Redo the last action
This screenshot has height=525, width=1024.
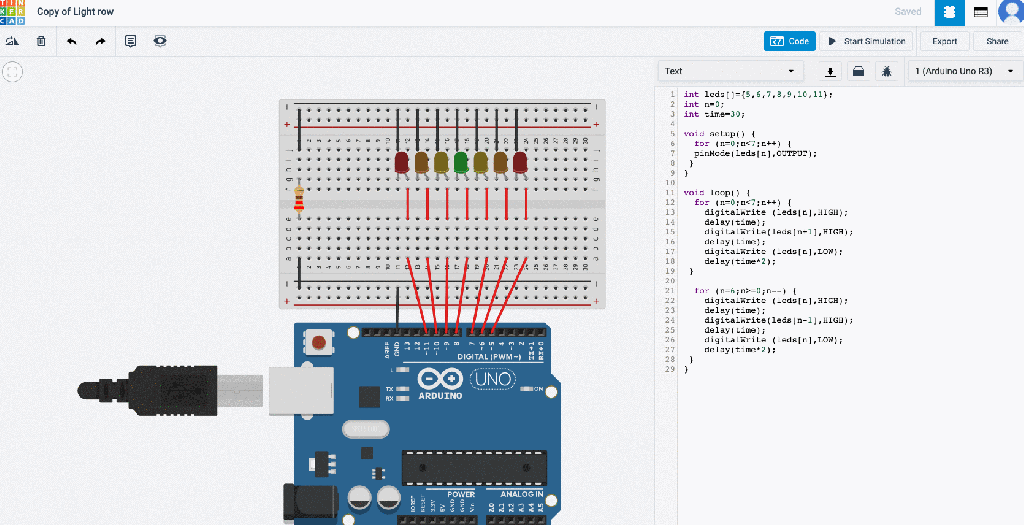point(100,41)
